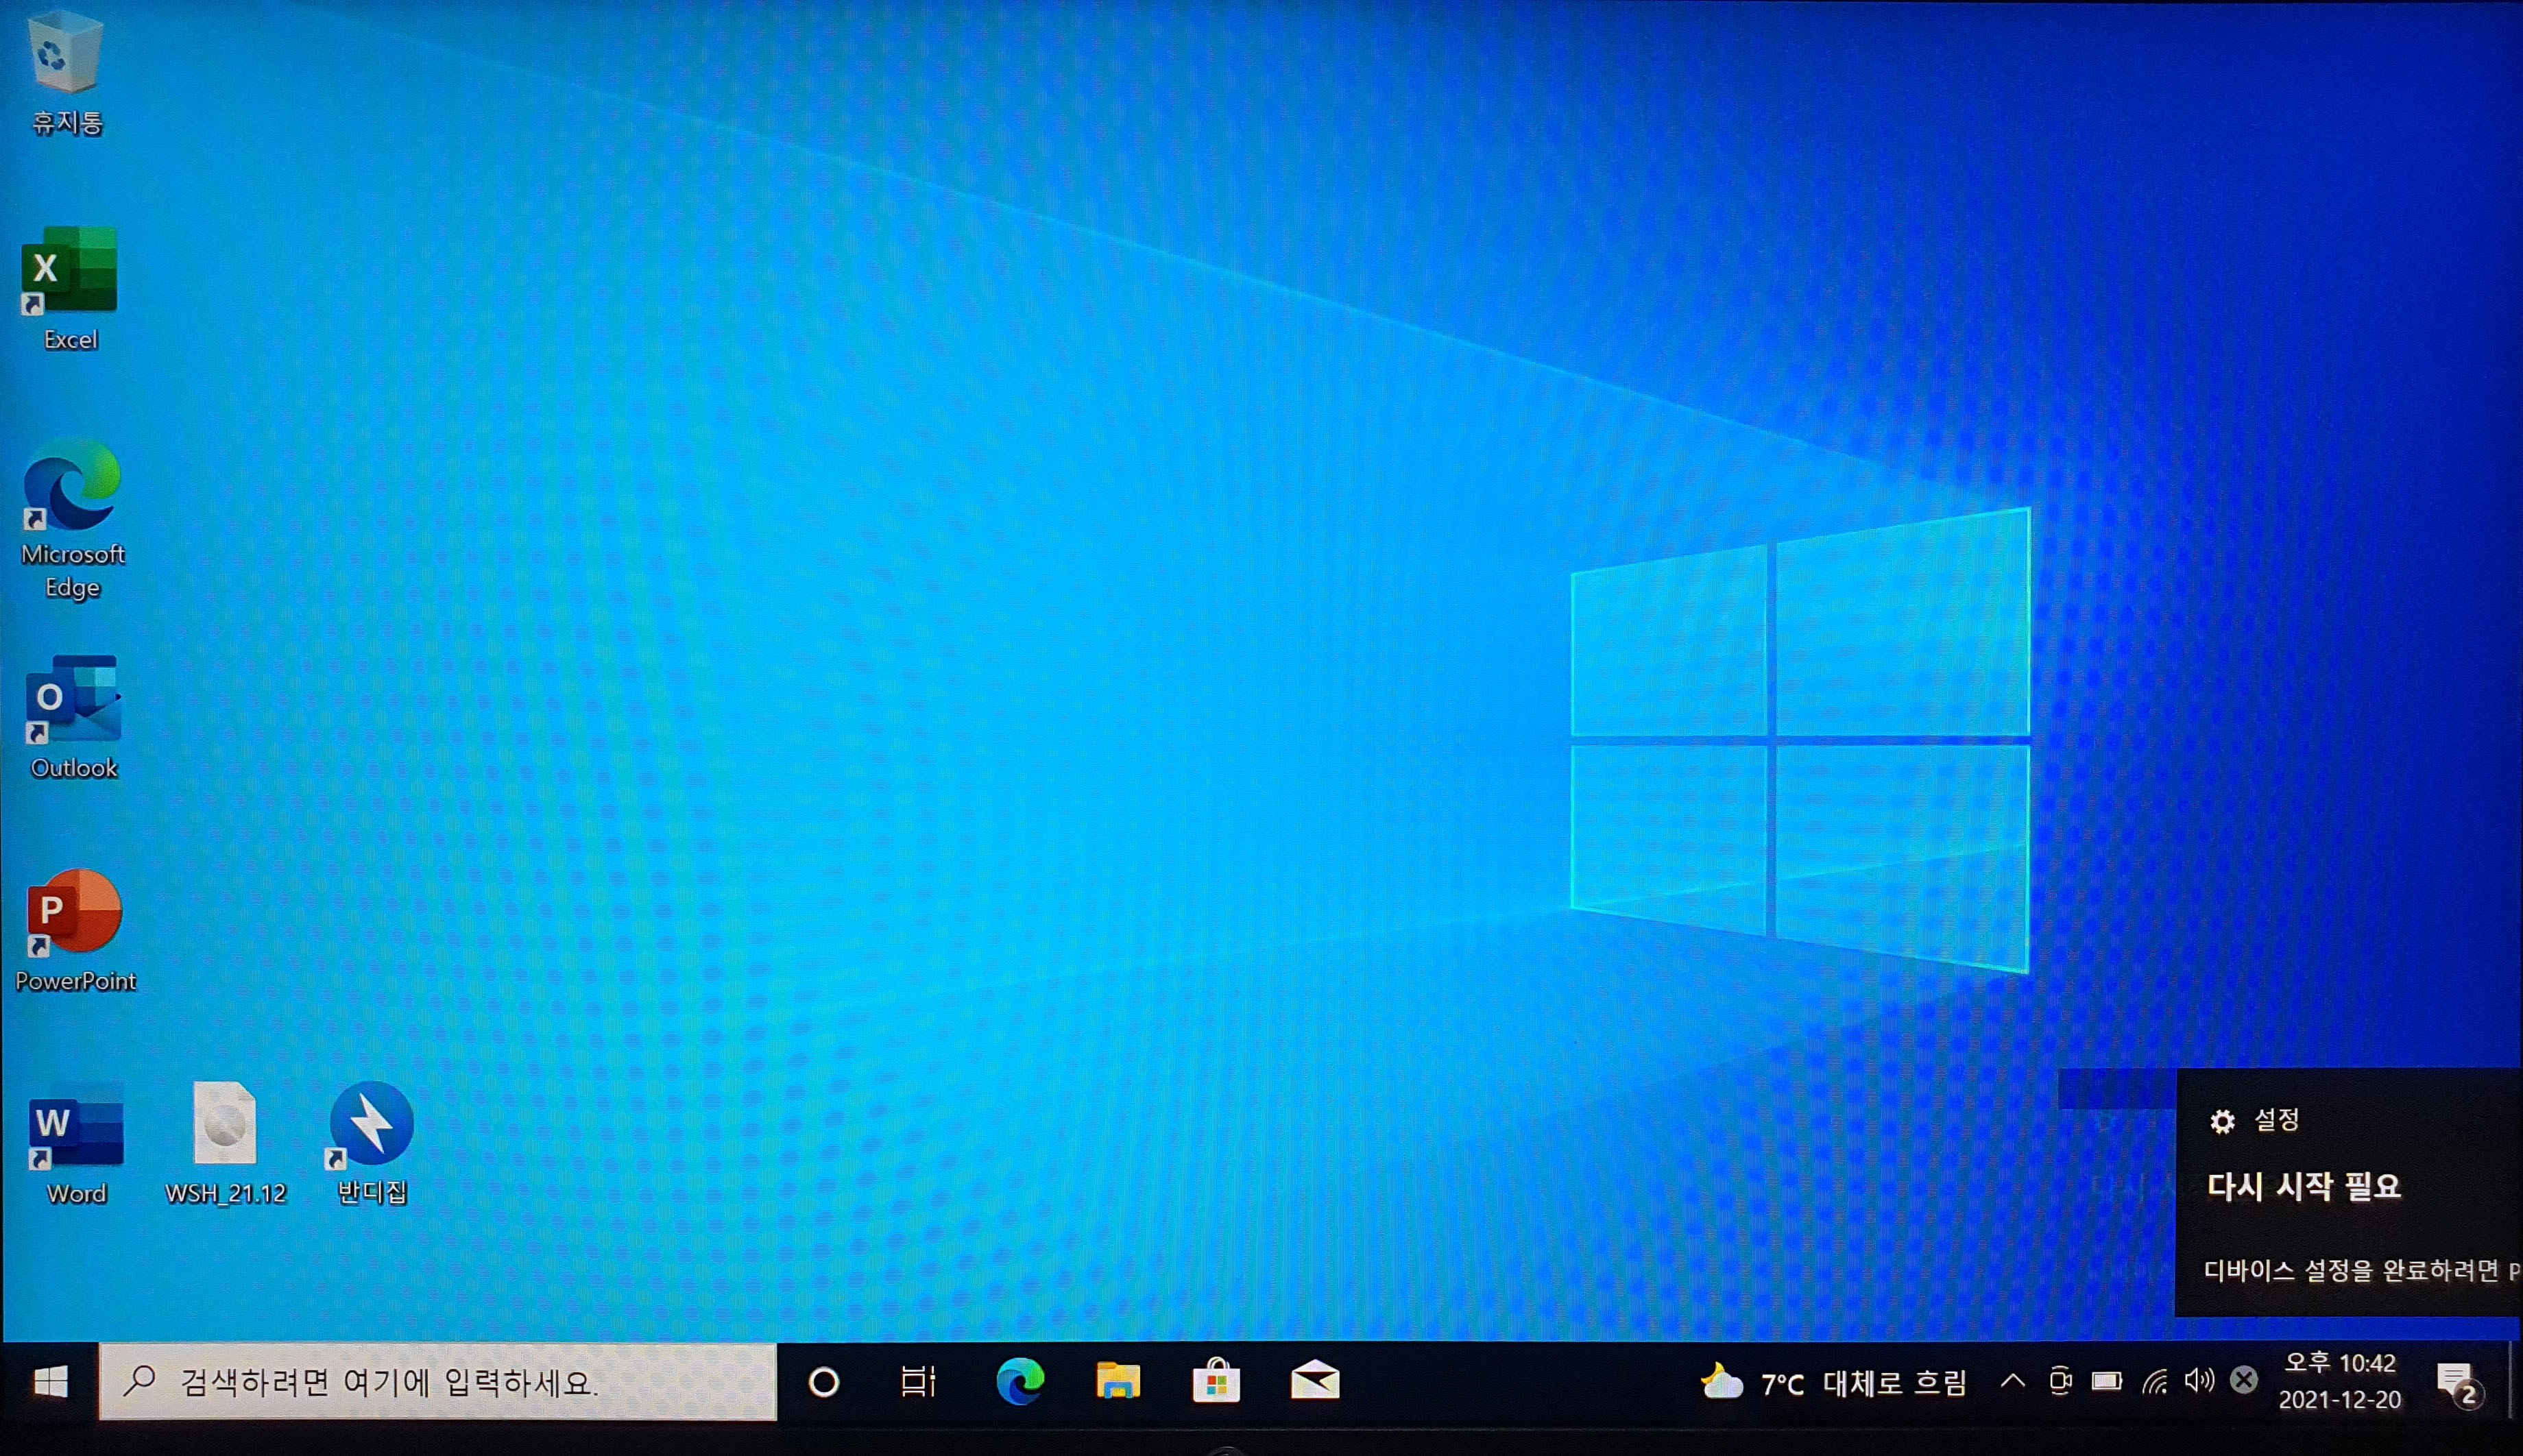Open the volume control speaker icon

(x=2199, y=1381)
